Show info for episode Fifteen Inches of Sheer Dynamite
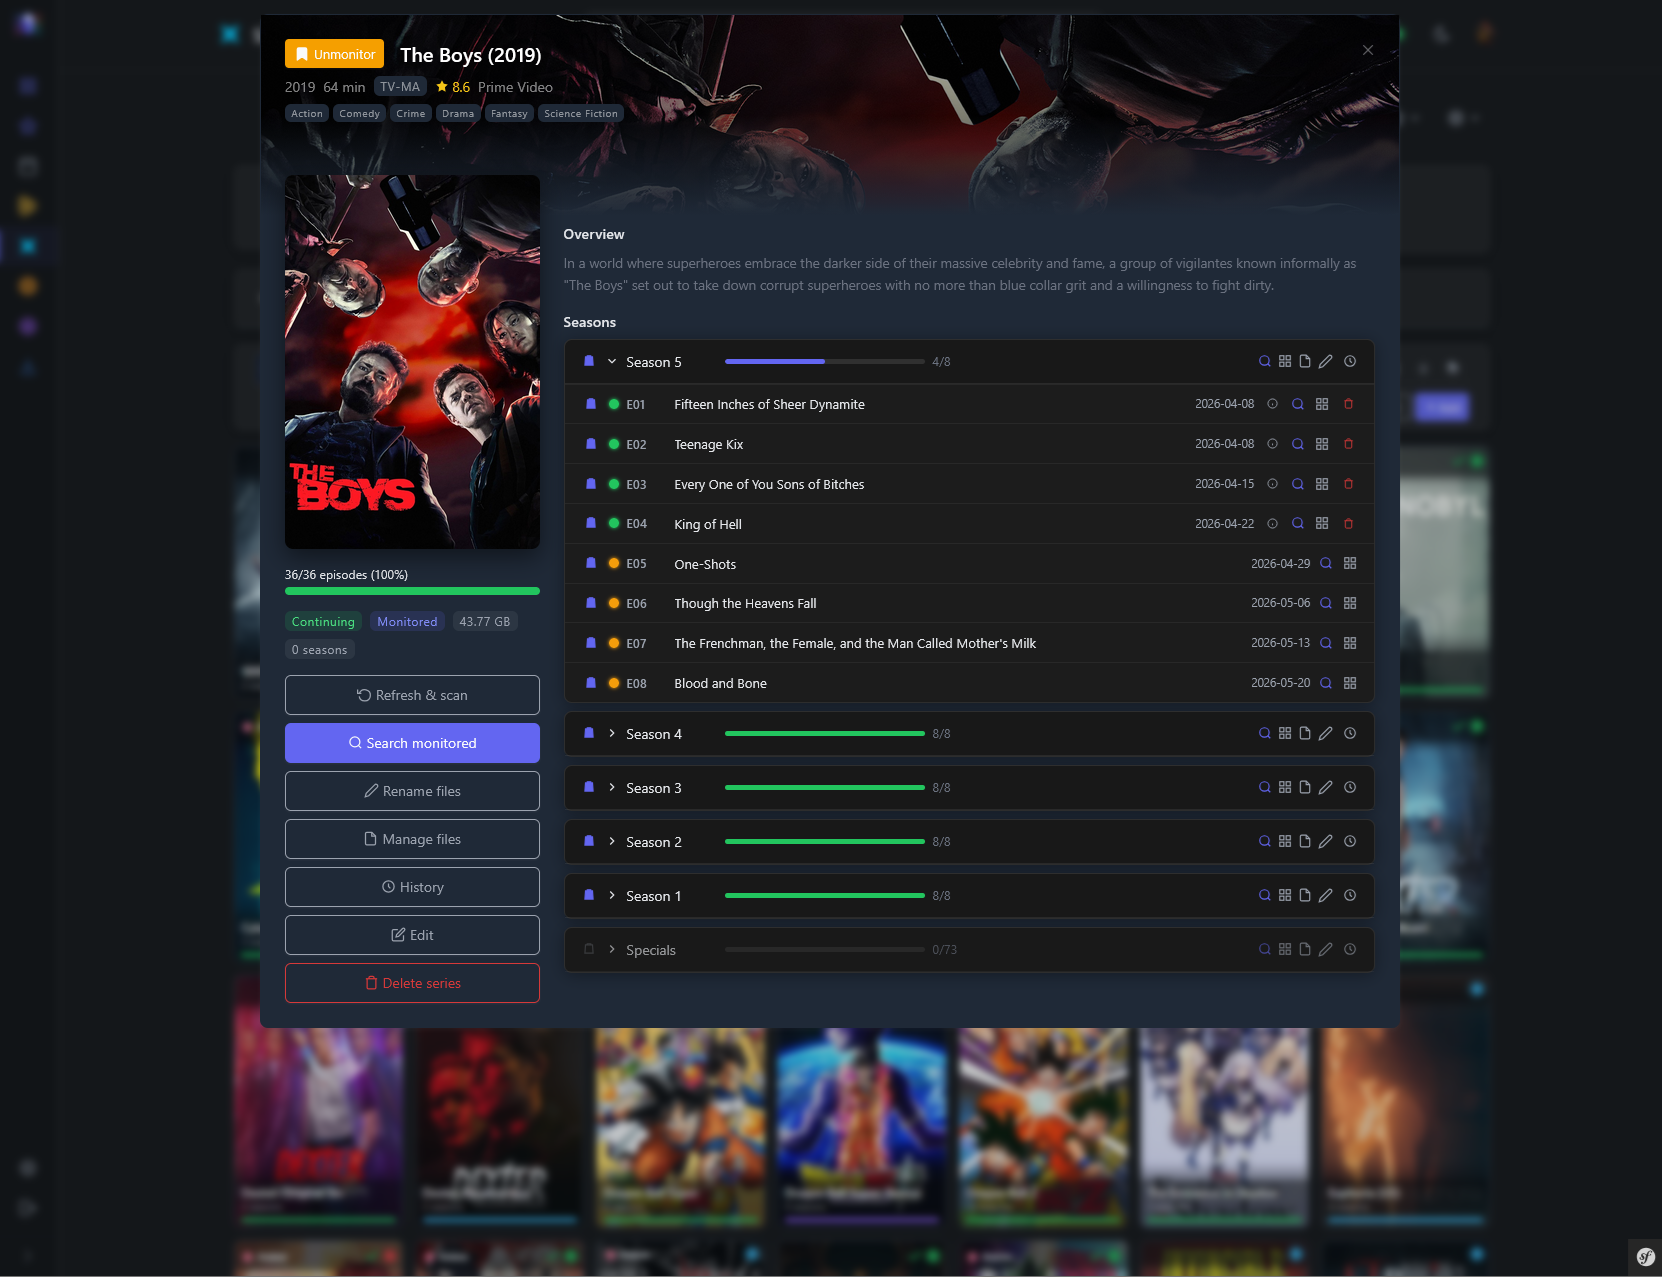This screenshot has height=1277, width=1662. coord(1273,404)
